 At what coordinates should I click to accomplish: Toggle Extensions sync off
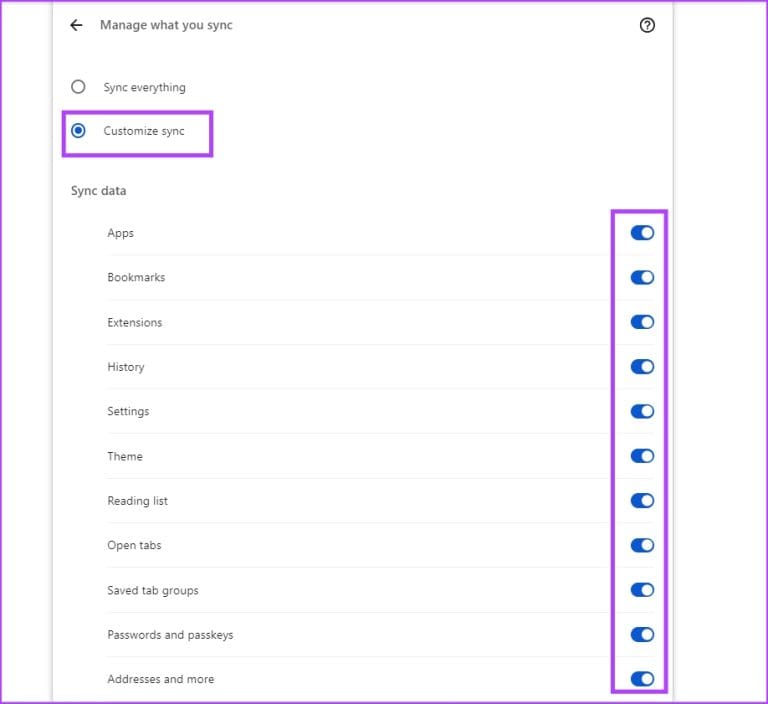click(x=642, y=322)
